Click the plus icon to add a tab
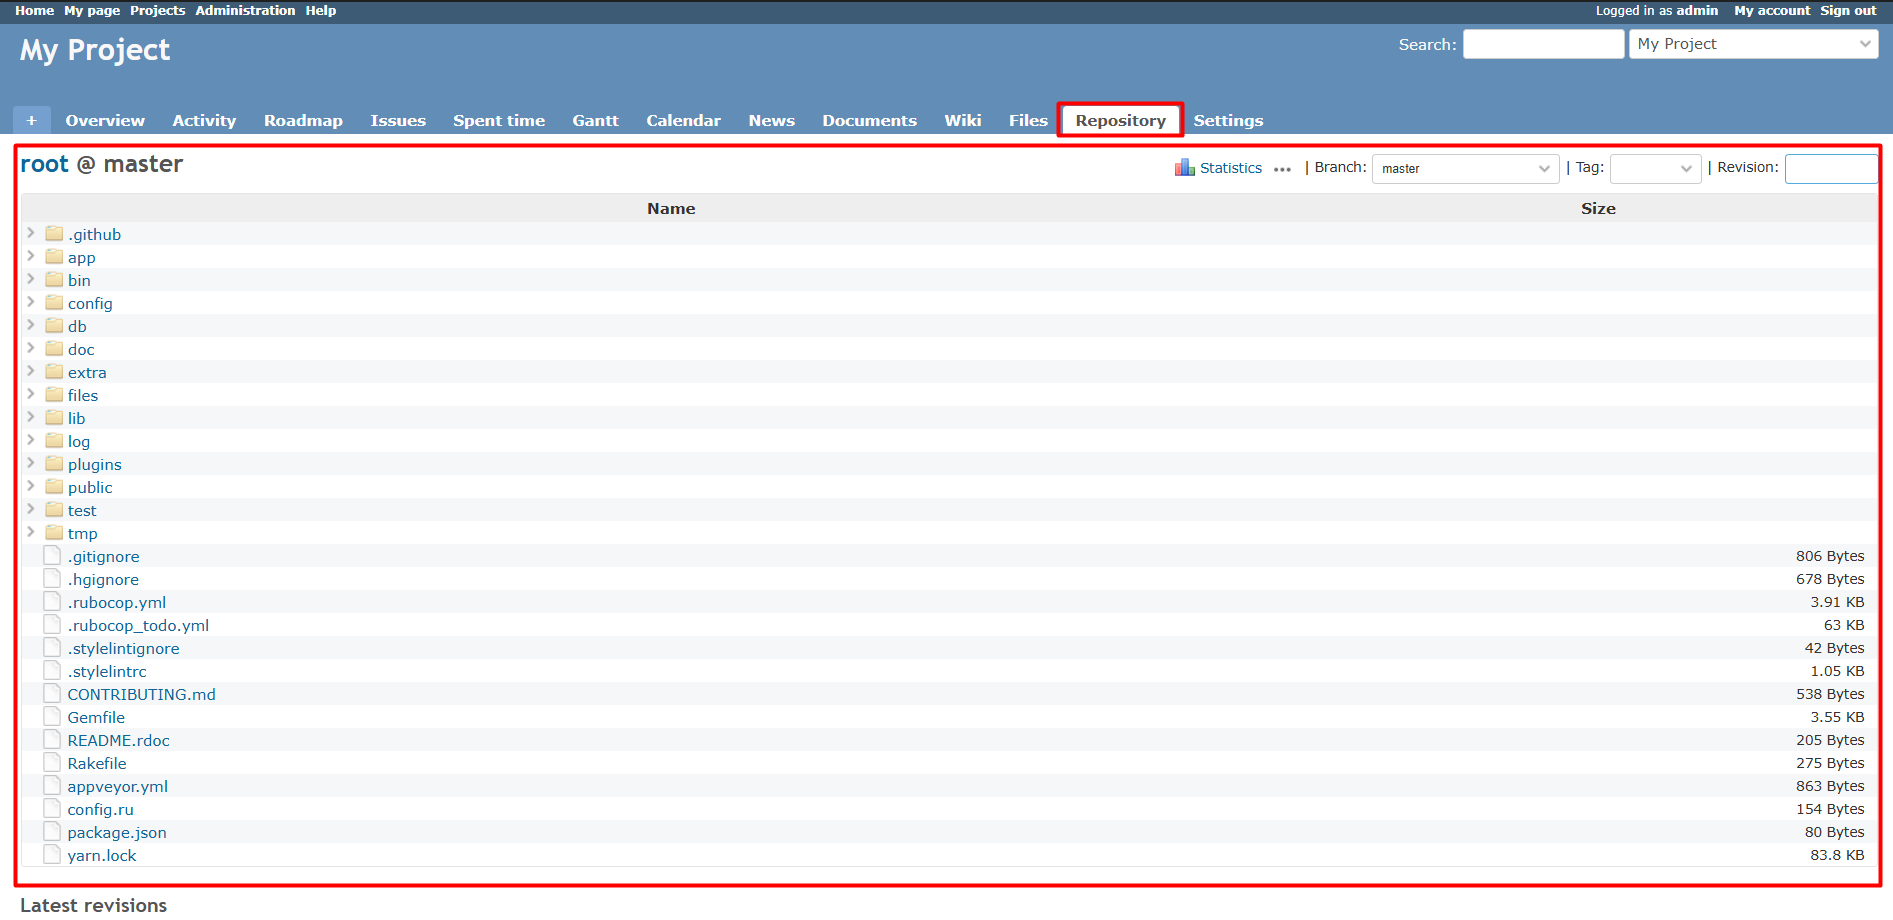1893x920 pixels. tap(31, 119)
